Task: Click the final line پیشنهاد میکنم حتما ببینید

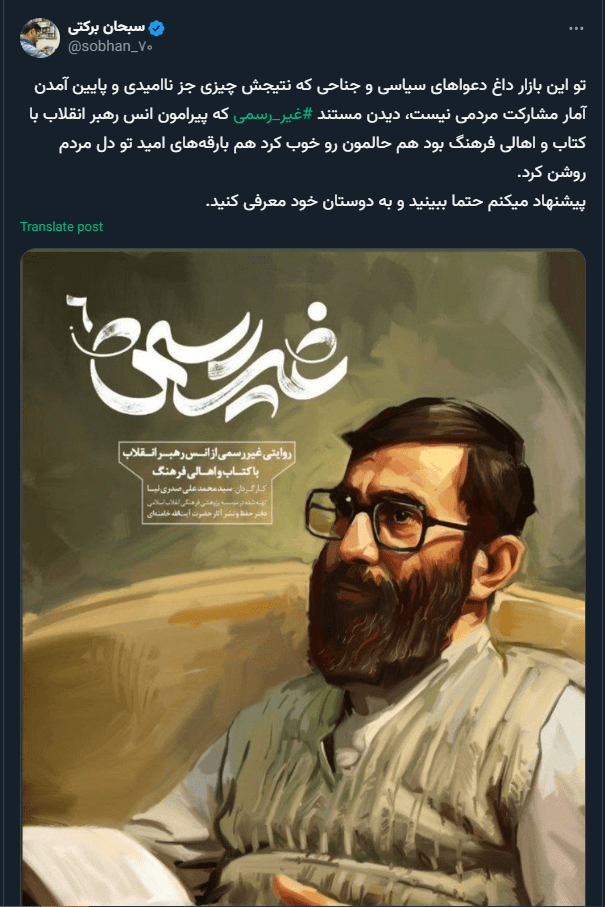Action: click(396, 202)
